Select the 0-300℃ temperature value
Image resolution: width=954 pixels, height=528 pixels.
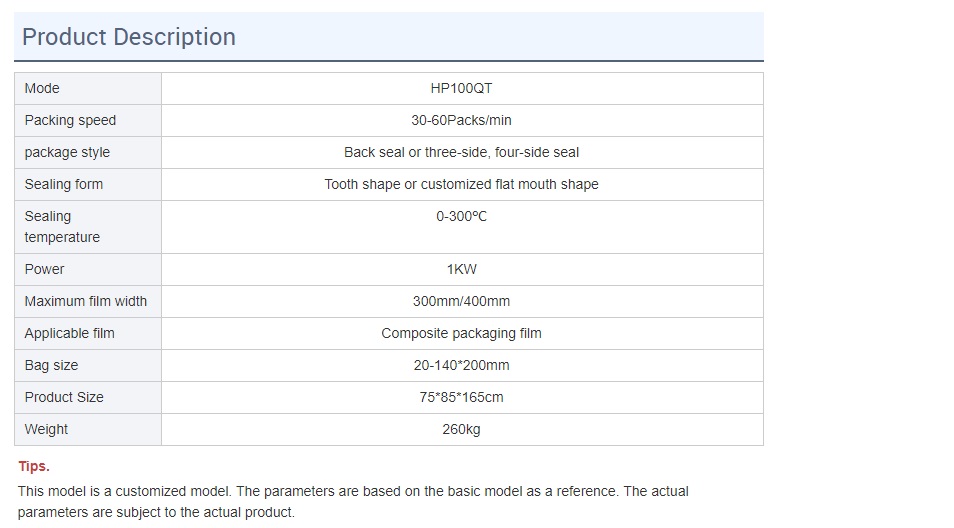[x=461, y=216]
